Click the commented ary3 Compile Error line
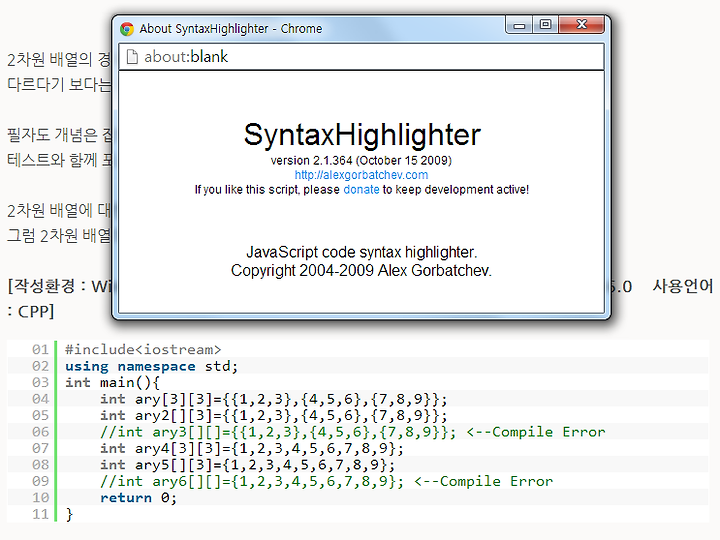 pos(353,432)
